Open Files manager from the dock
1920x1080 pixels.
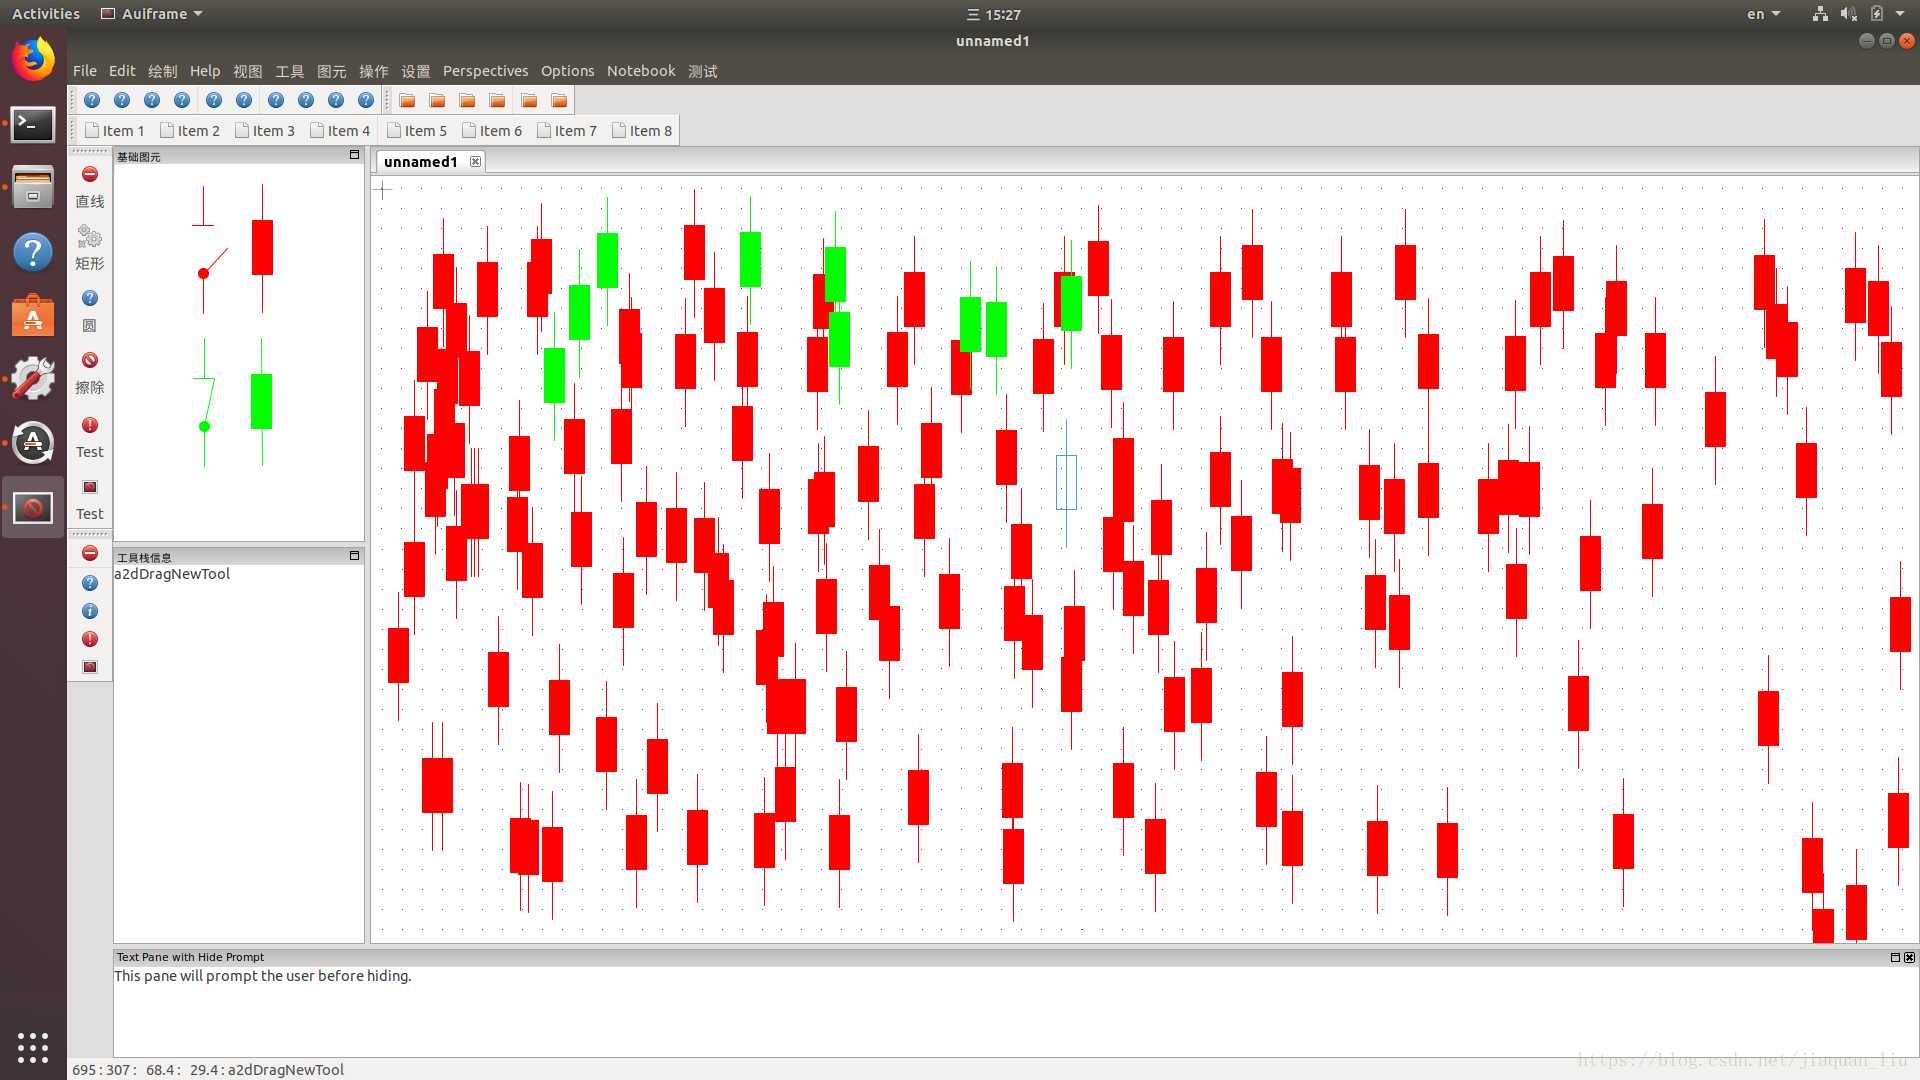pyautogui.click(x=33, y=187)
